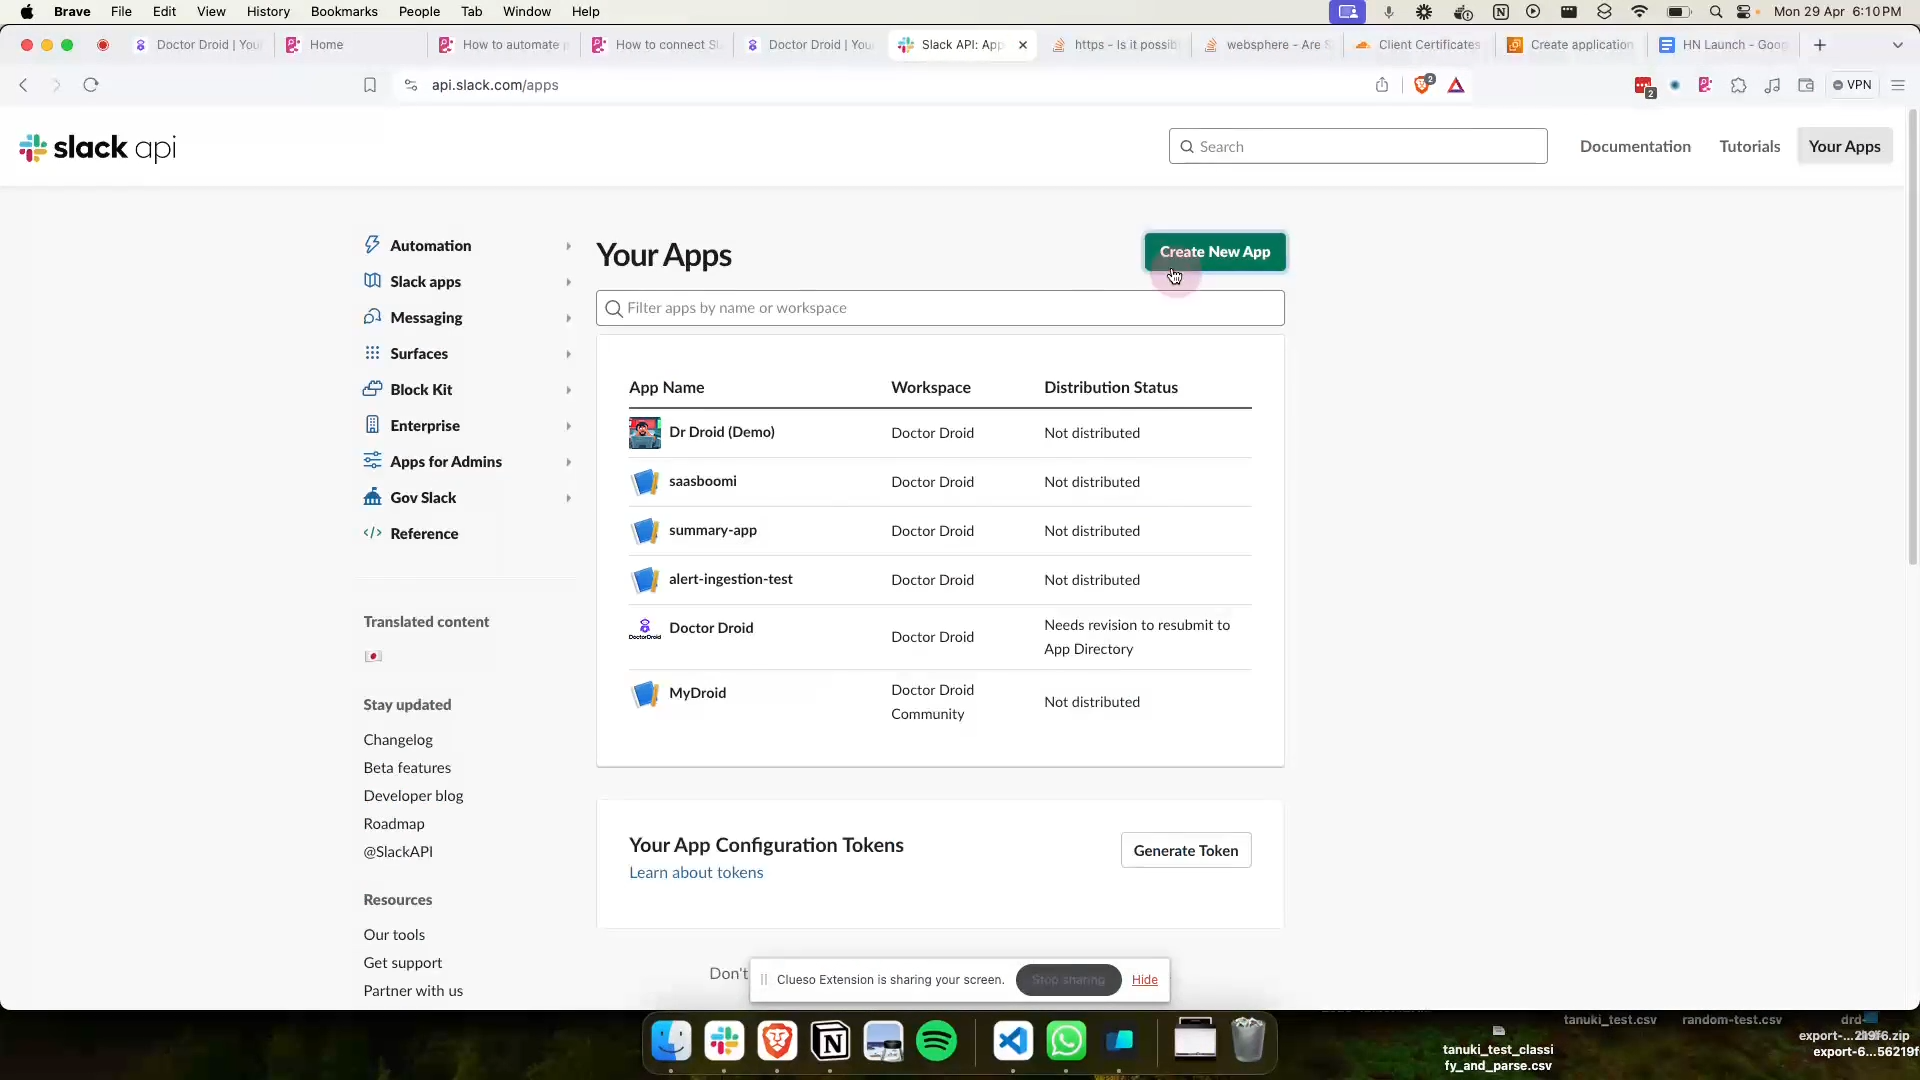Toggle the VPN button in toolbar

pos(1852,85)
